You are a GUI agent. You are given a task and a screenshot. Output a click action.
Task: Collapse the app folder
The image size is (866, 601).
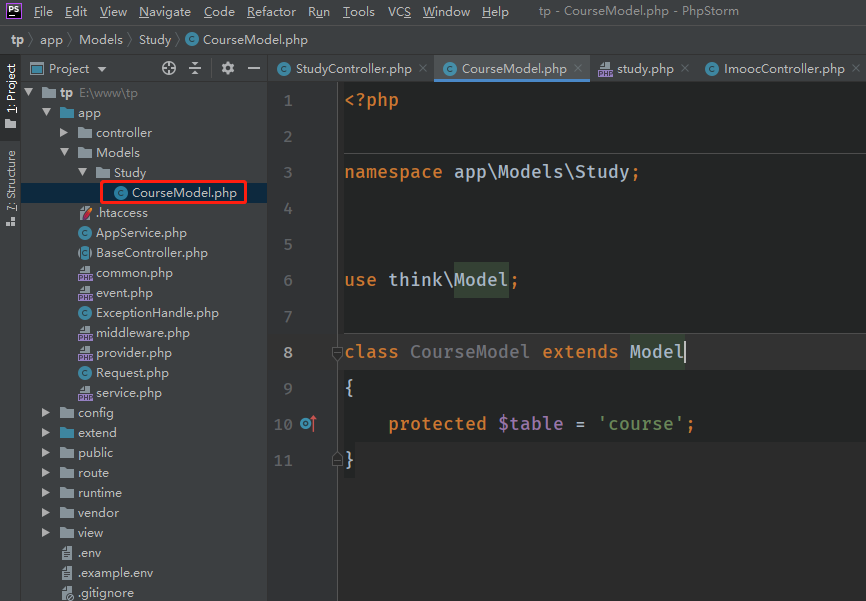(47, 113)
